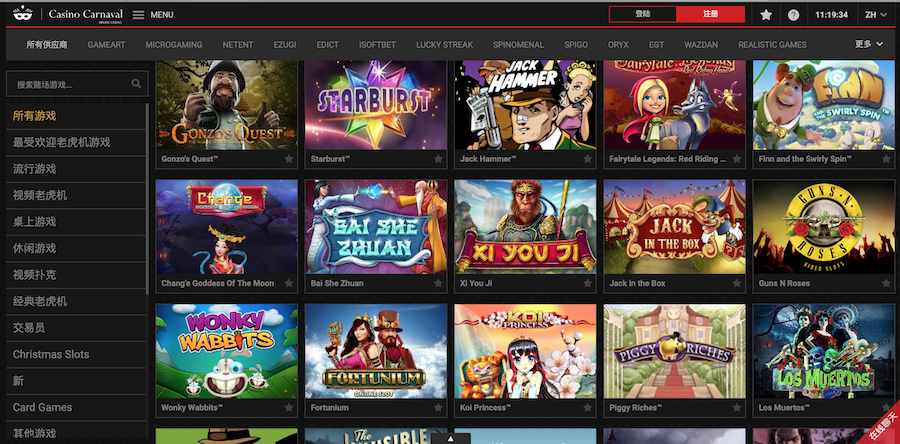Select 所有供应商 provider tab
Image resolution: width=900 pixels, height=444 pixels.
click(47, 45)
